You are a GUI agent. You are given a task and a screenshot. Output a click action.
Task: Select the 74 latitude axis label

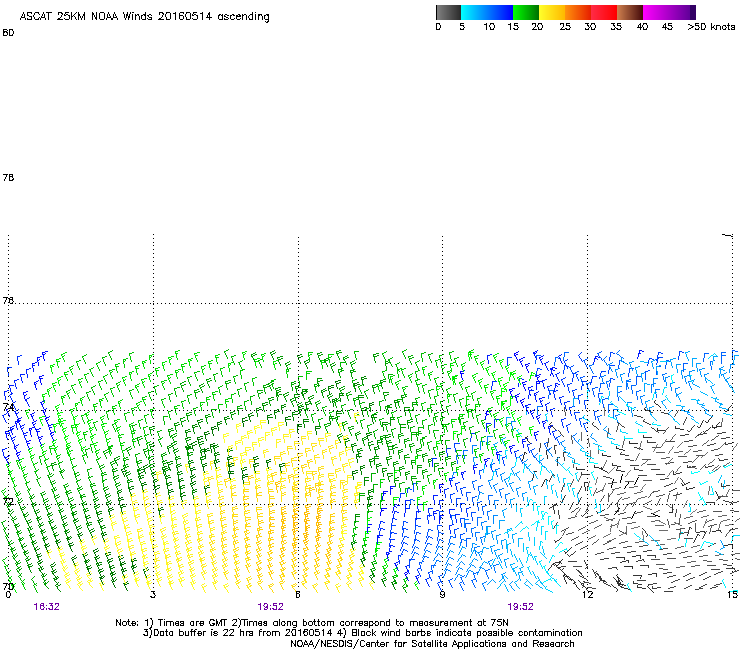pyautogui.click(x=8, y=407)
